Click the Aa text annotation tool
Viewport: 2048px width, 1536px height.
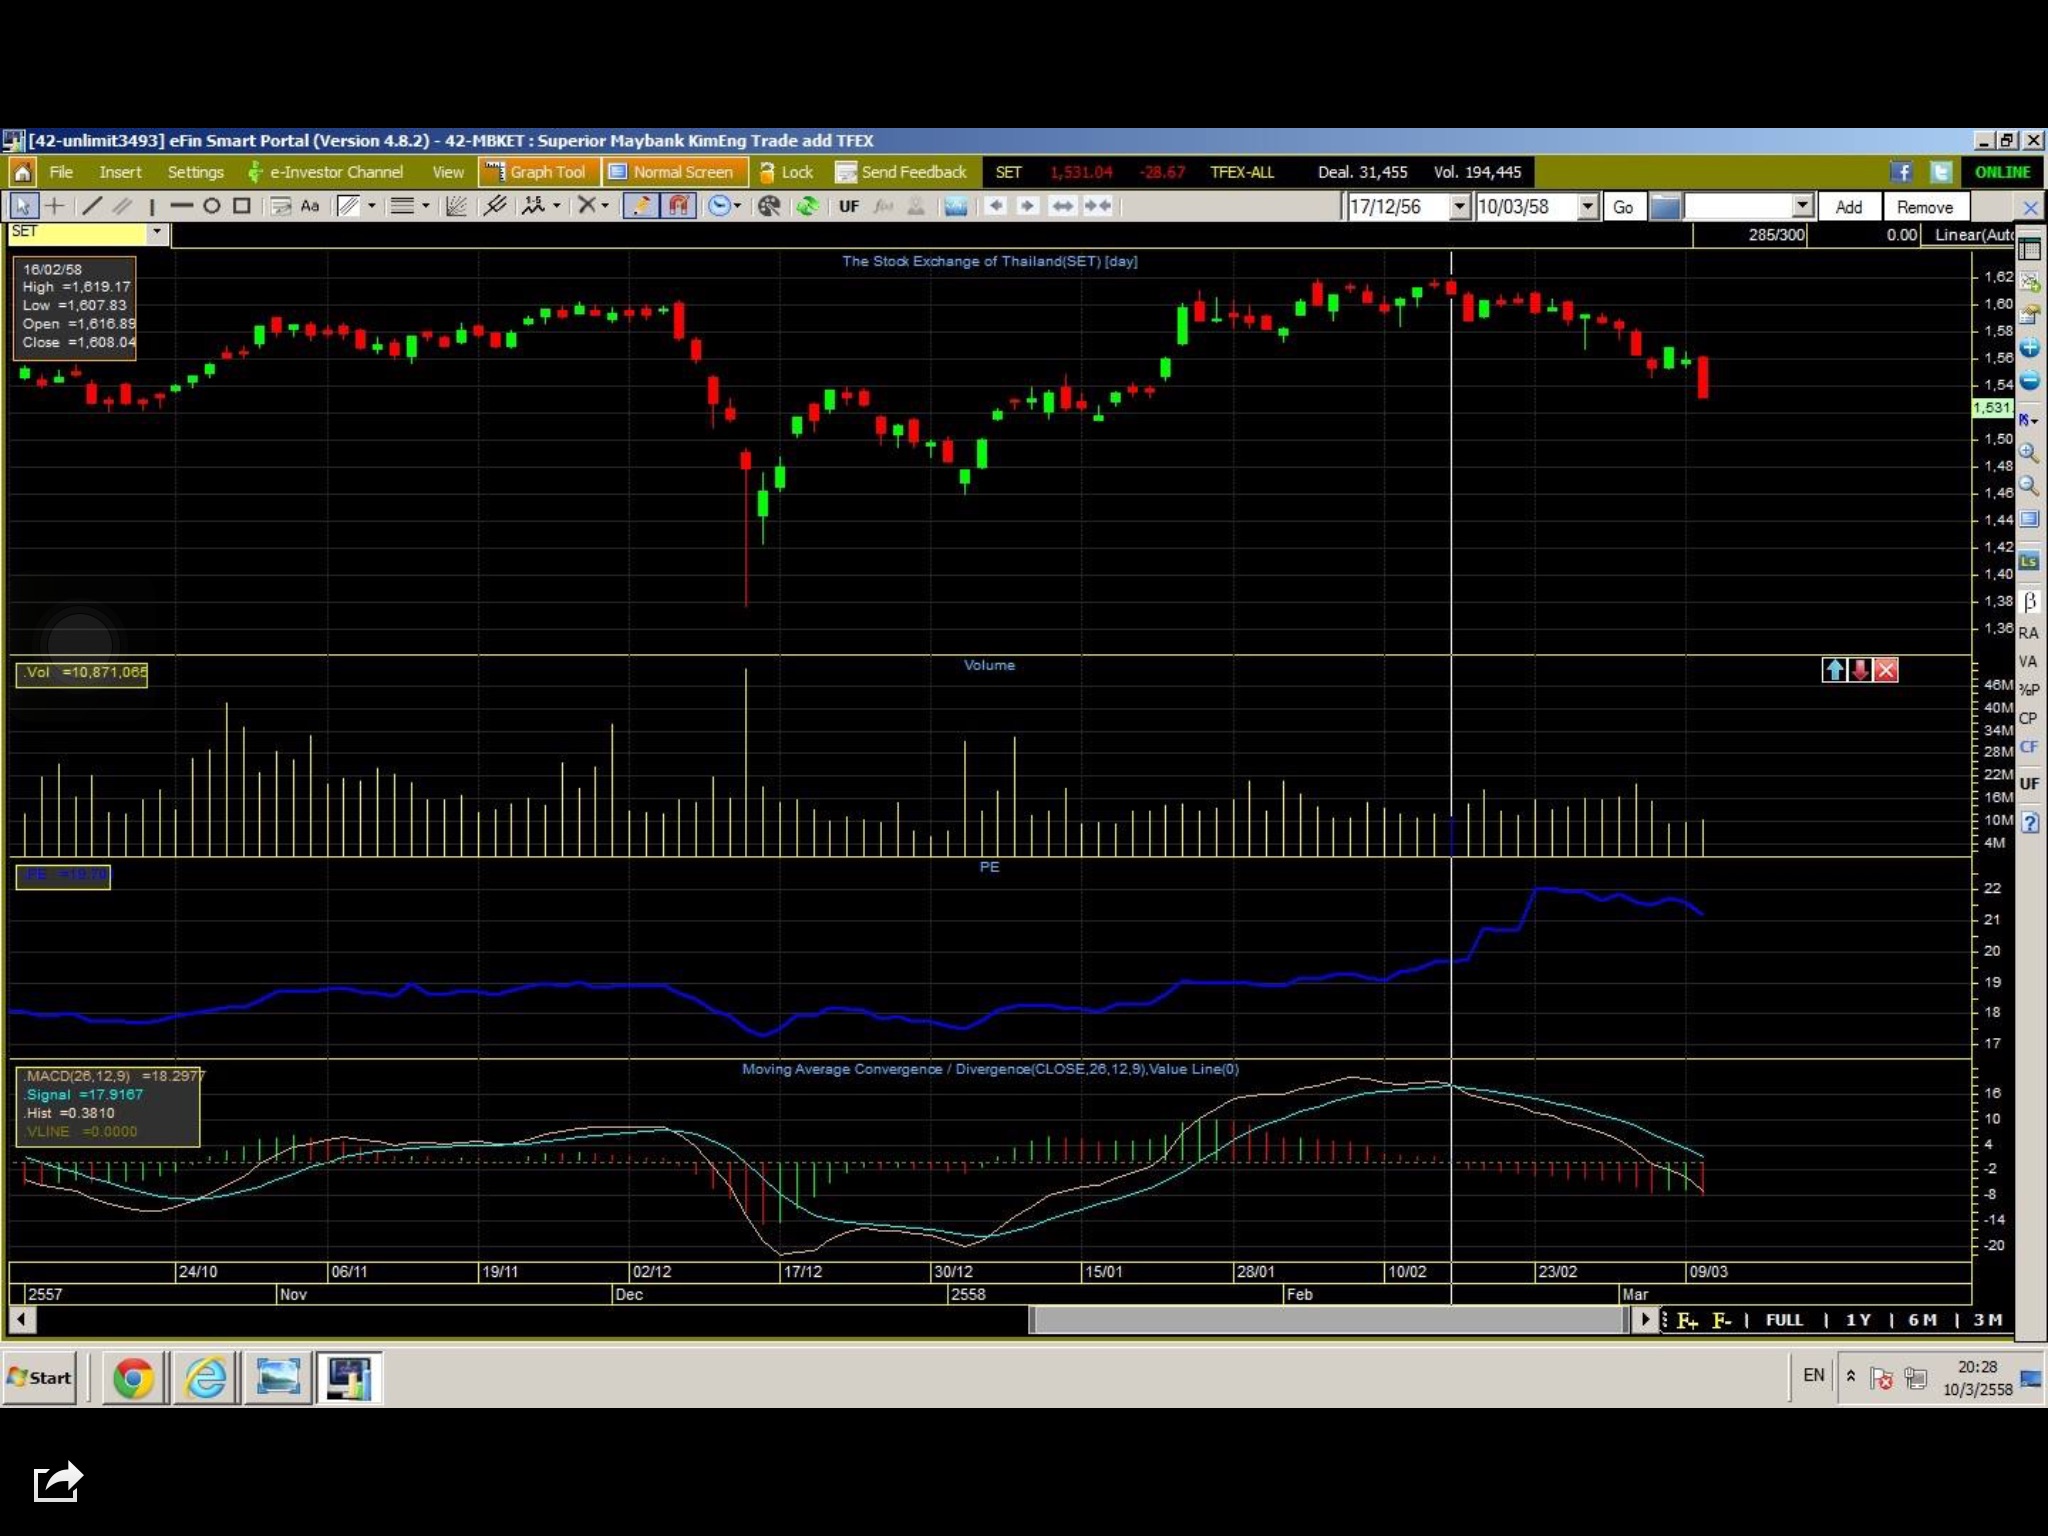[x=310, y=206]
